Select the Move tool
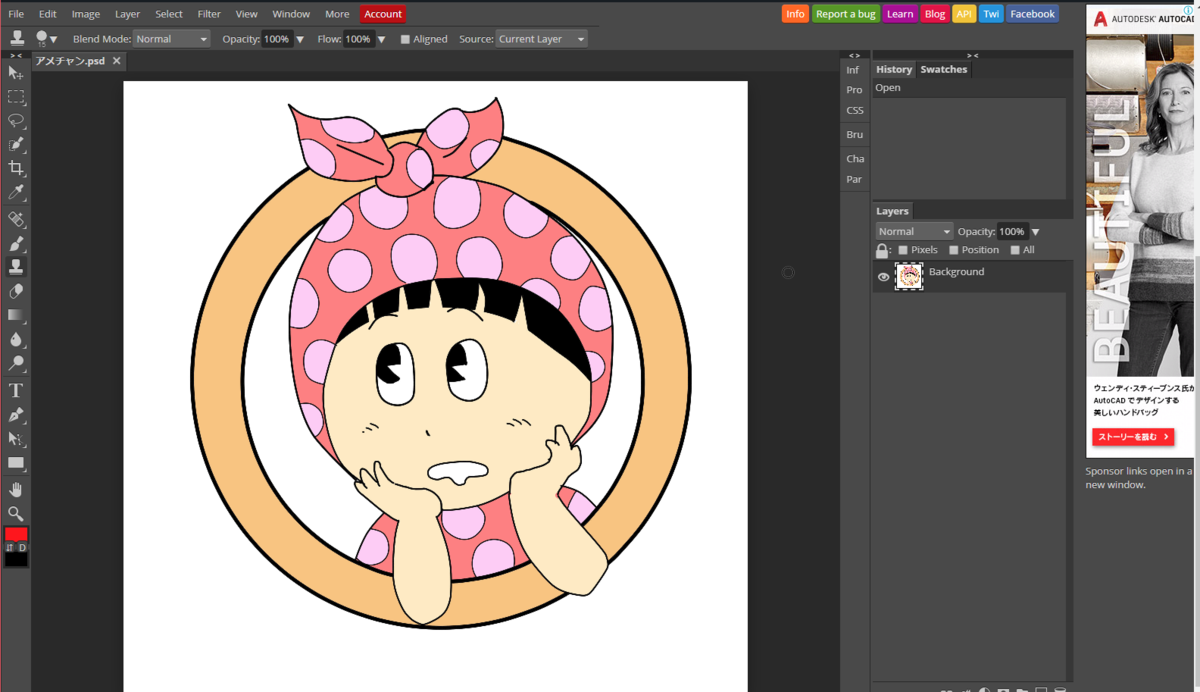 click(x=16, y=73)
